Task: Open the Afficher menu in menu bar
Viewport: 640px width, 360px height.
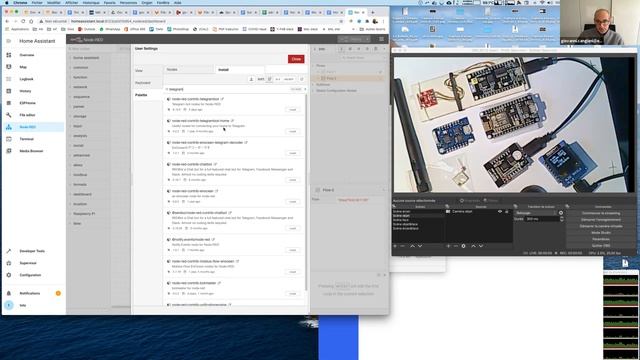Action: [x=71, y=2]
